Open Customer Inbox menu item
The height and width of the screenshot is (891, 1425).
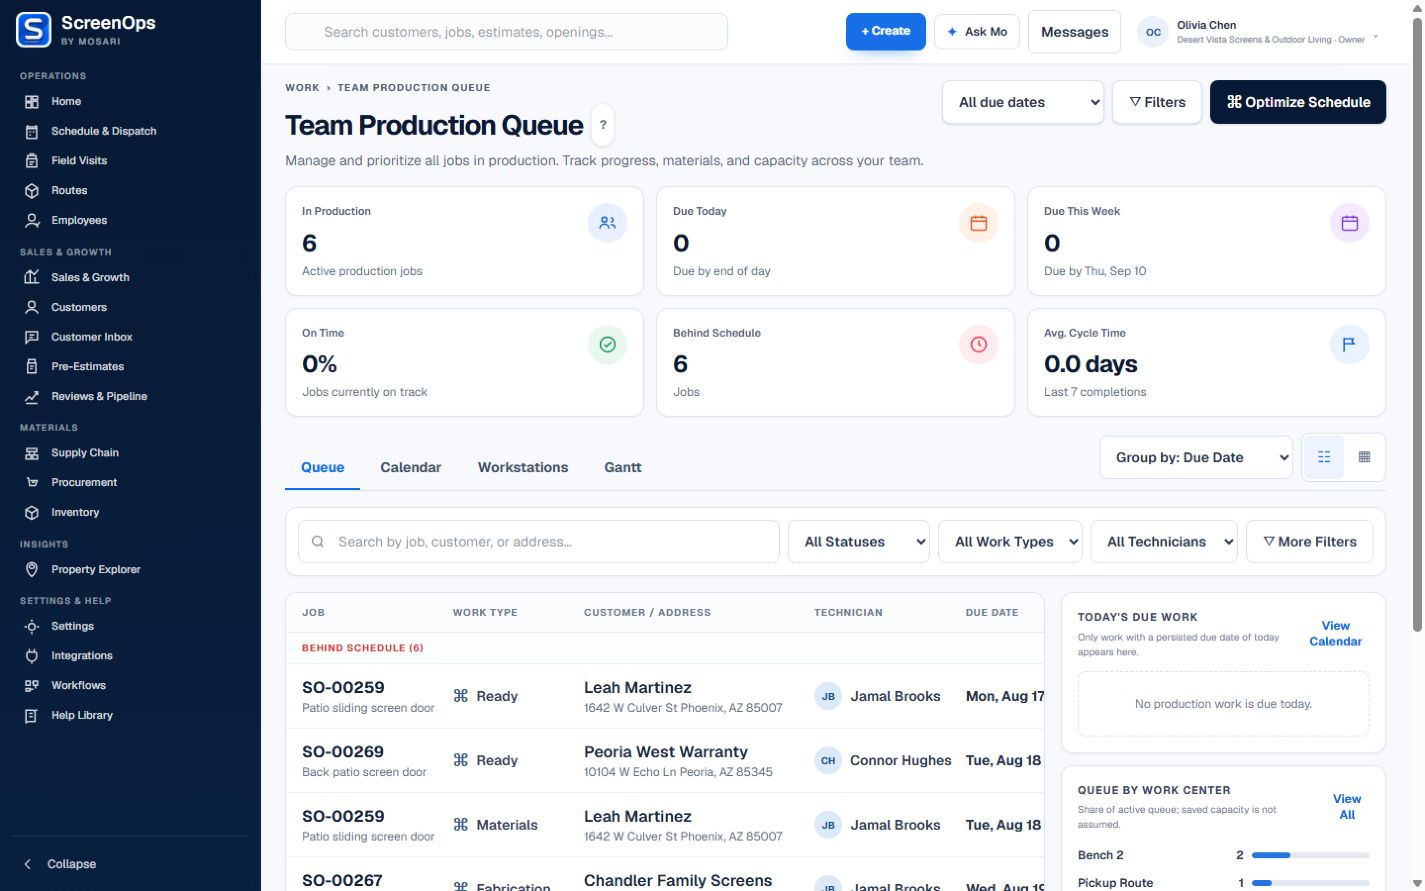tap(92, 337)
